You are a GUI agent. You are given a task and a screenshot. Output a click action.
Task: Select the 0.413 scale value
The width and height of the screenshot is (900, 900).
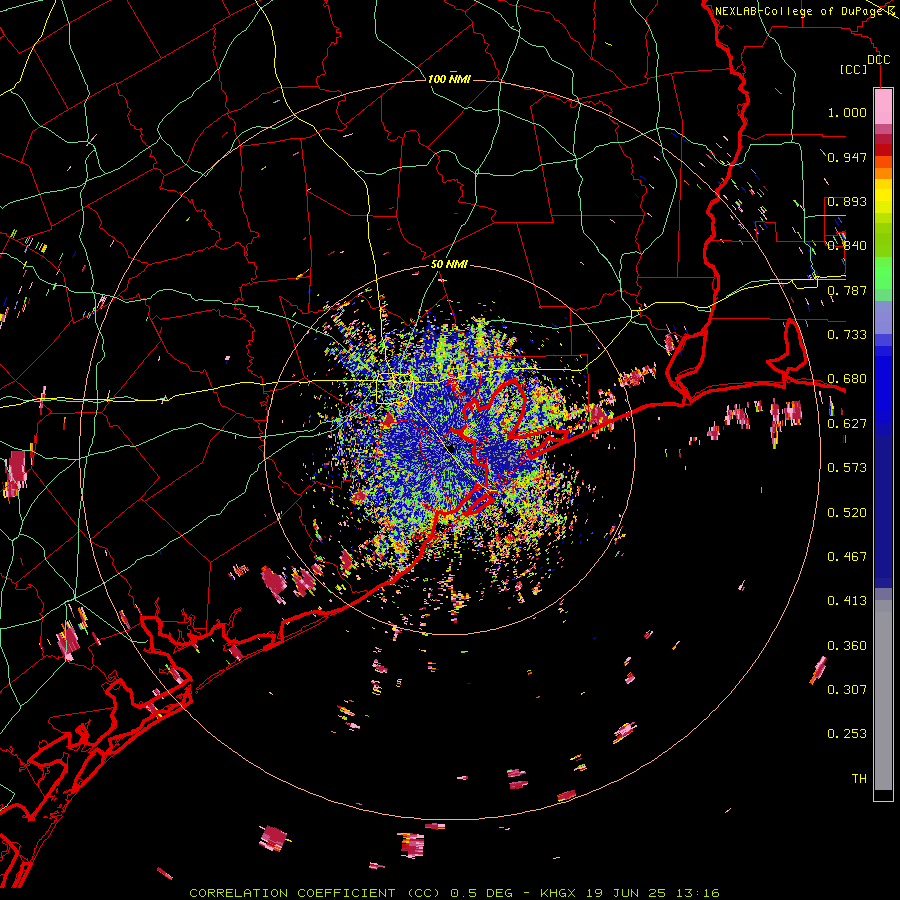point(847,601)
